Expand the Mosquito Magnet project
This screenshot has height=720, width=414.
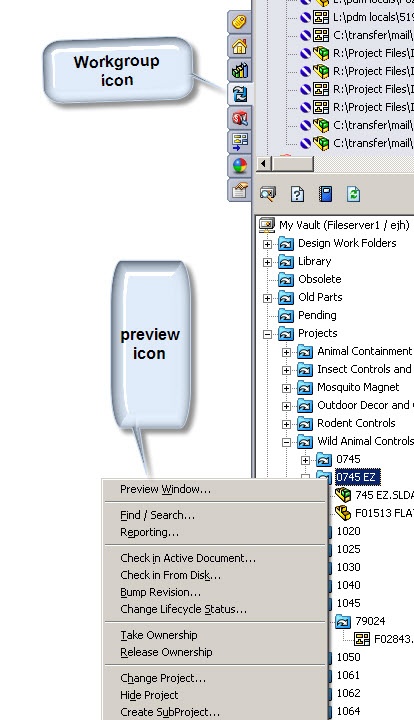pos(286,388)
